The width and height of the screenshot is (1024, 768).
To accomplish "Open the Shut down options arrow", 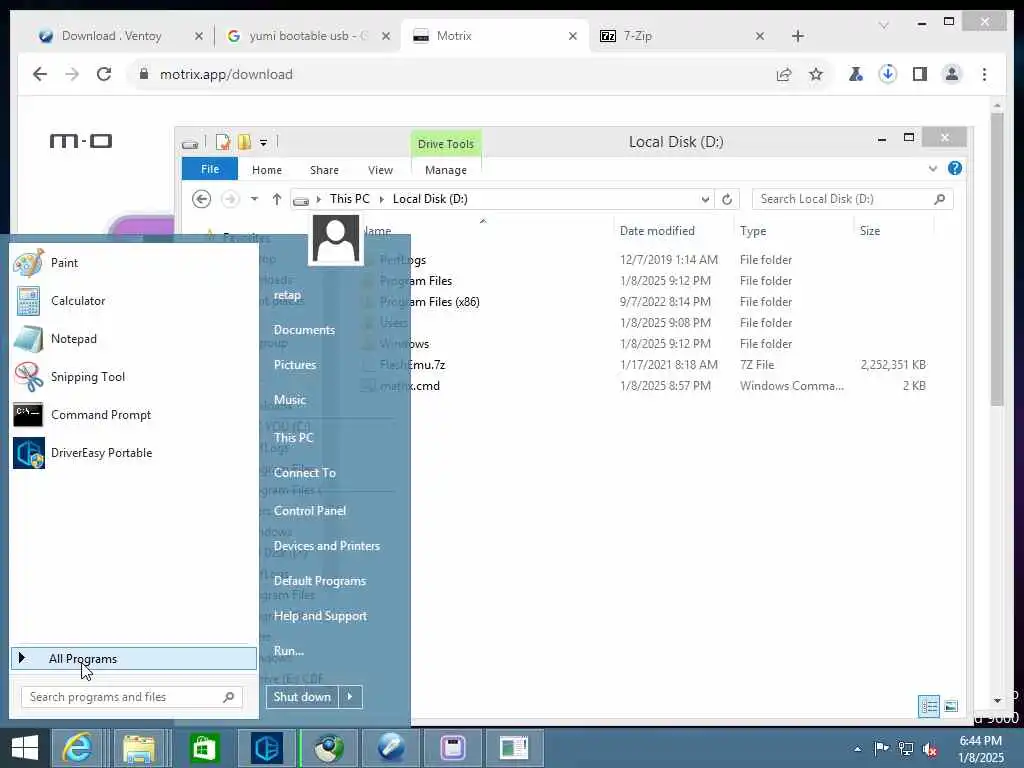I will (x=350, y=697).
